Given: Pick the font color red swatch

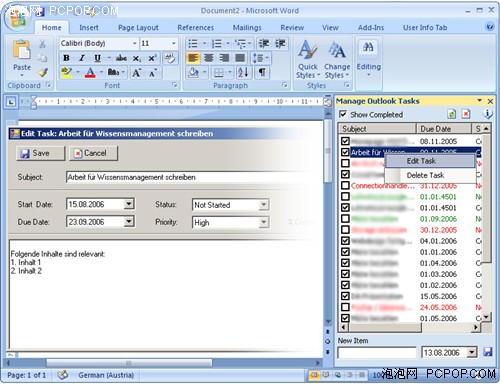Looking at the screenshot, I should tap(90, 72).
